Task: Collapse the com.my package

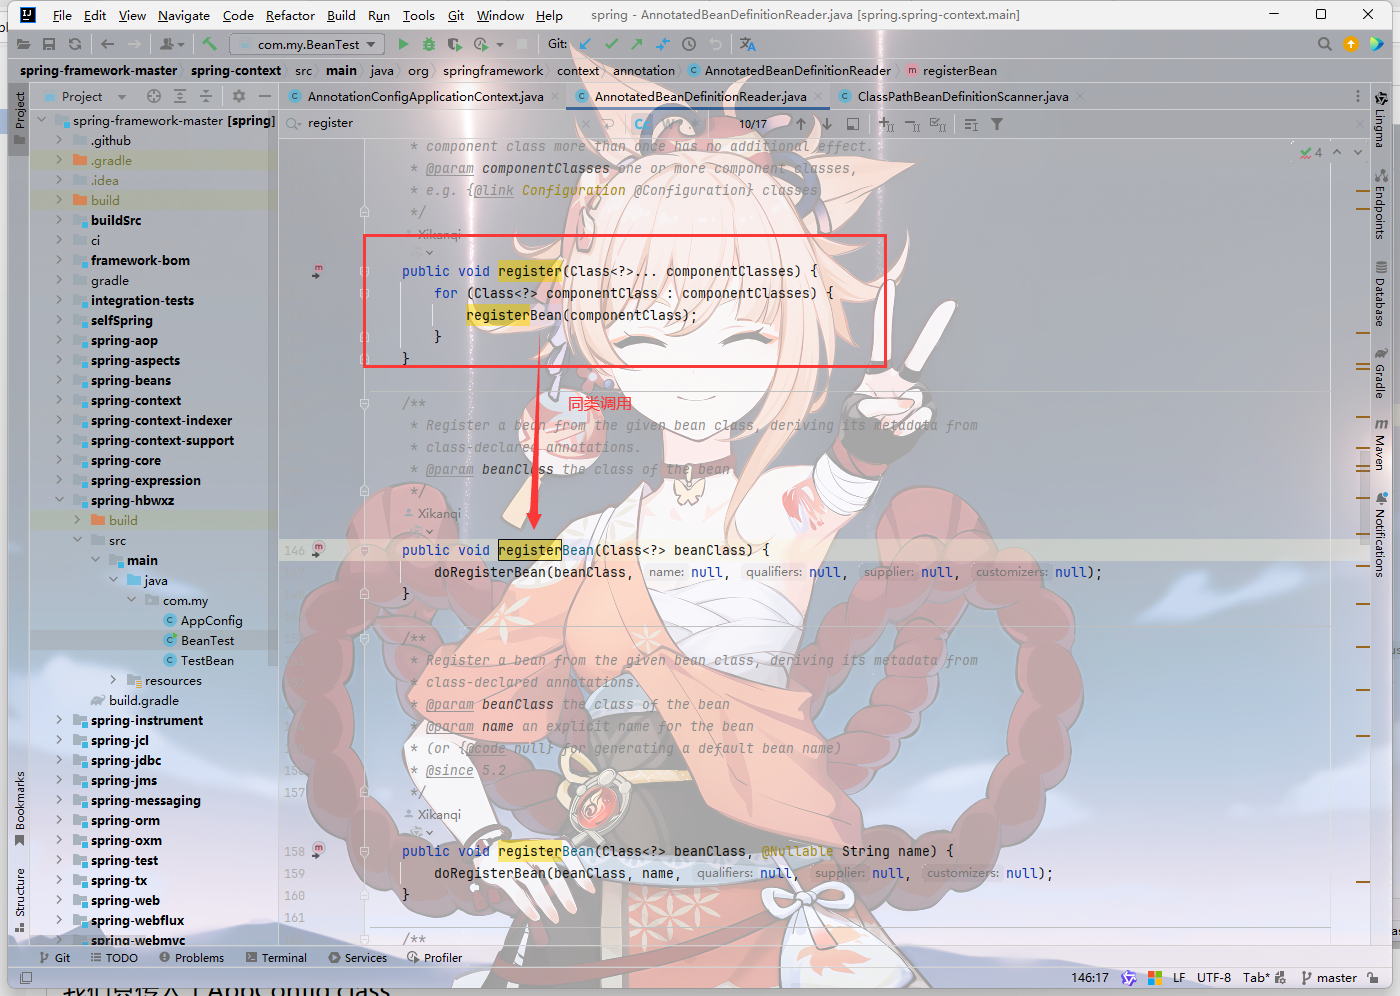Action: click(131, 600)
